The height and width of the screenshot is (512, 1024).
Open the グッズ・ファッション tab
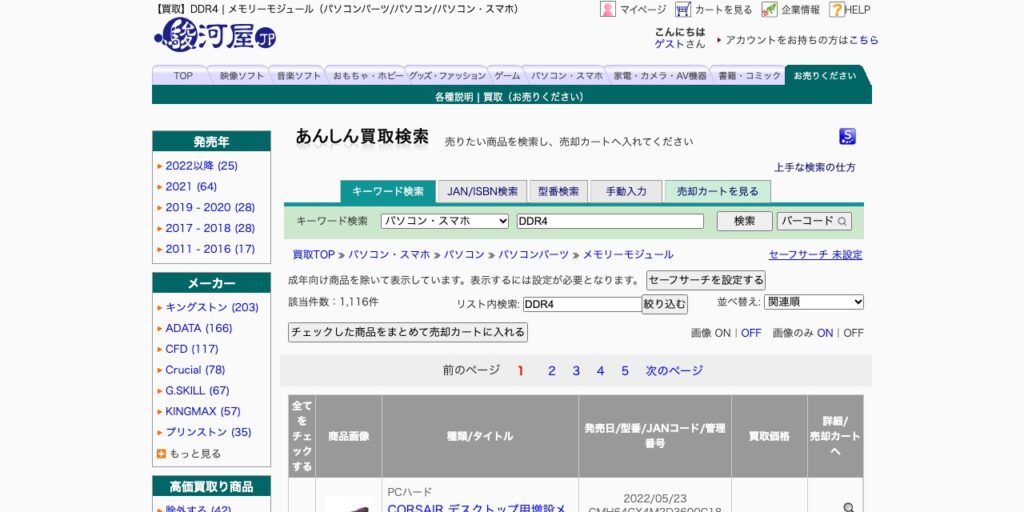[447, 76]
